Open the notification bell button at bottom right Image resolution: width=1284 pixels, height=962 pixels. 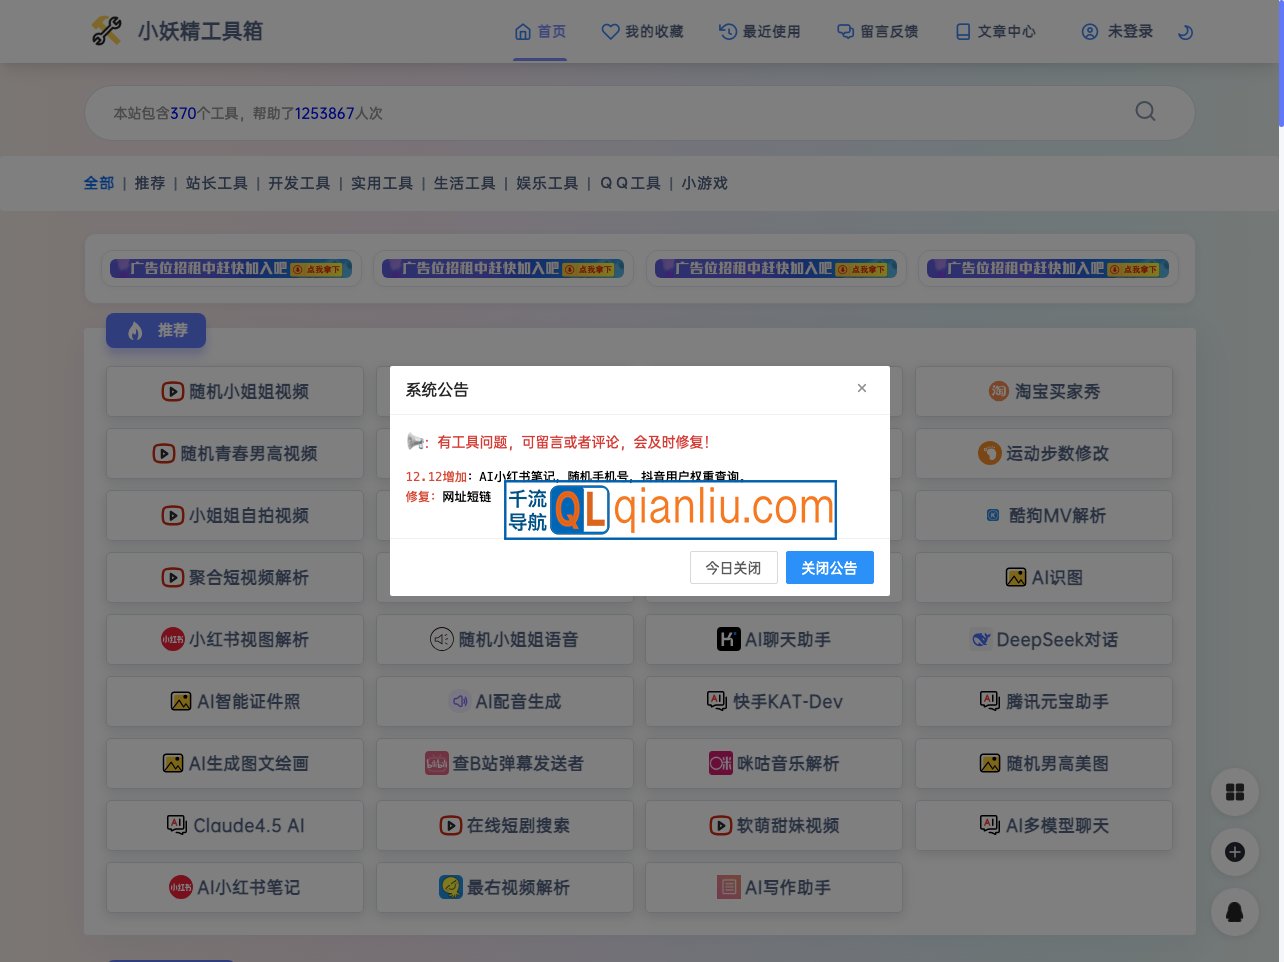(1235, 912)
